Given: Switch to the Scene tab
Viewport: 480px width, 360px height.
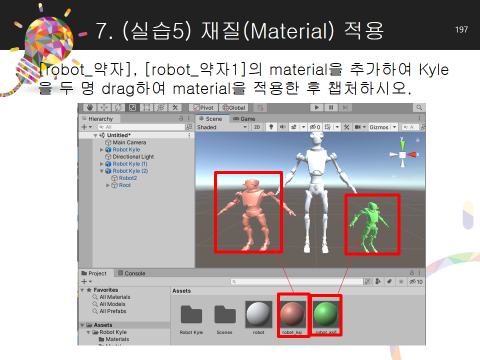Looking at the screenshot, I should 211,119.
